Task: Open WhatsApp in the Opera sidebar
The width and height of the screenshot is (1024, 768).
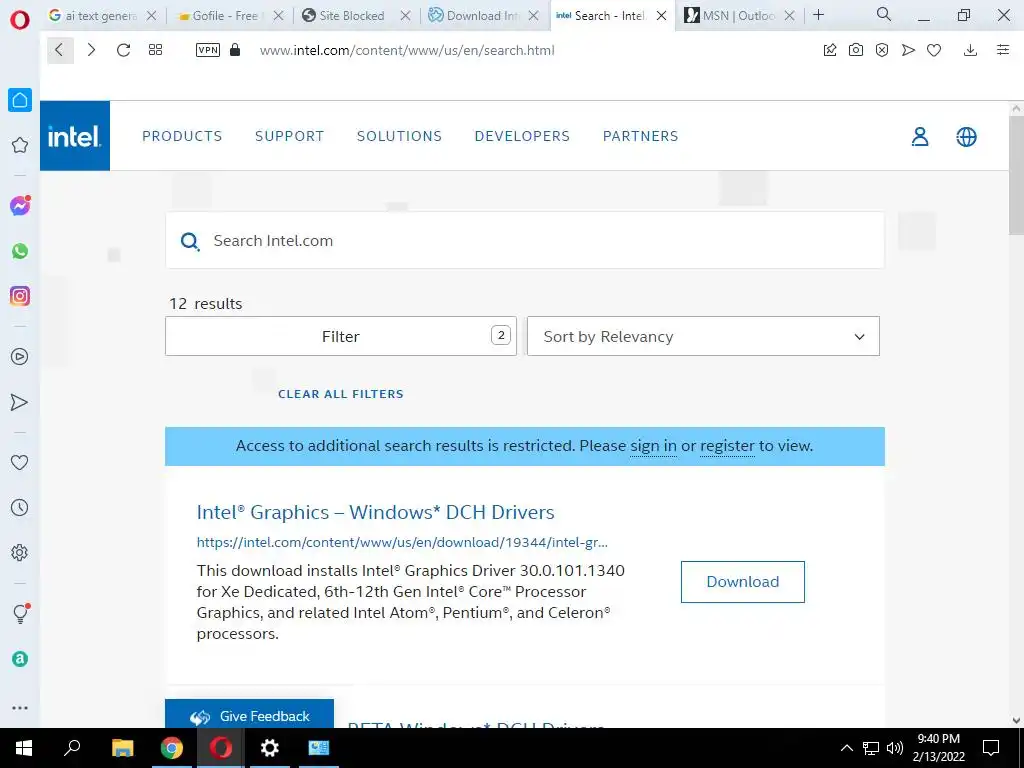Action: (x=20, y=251)
